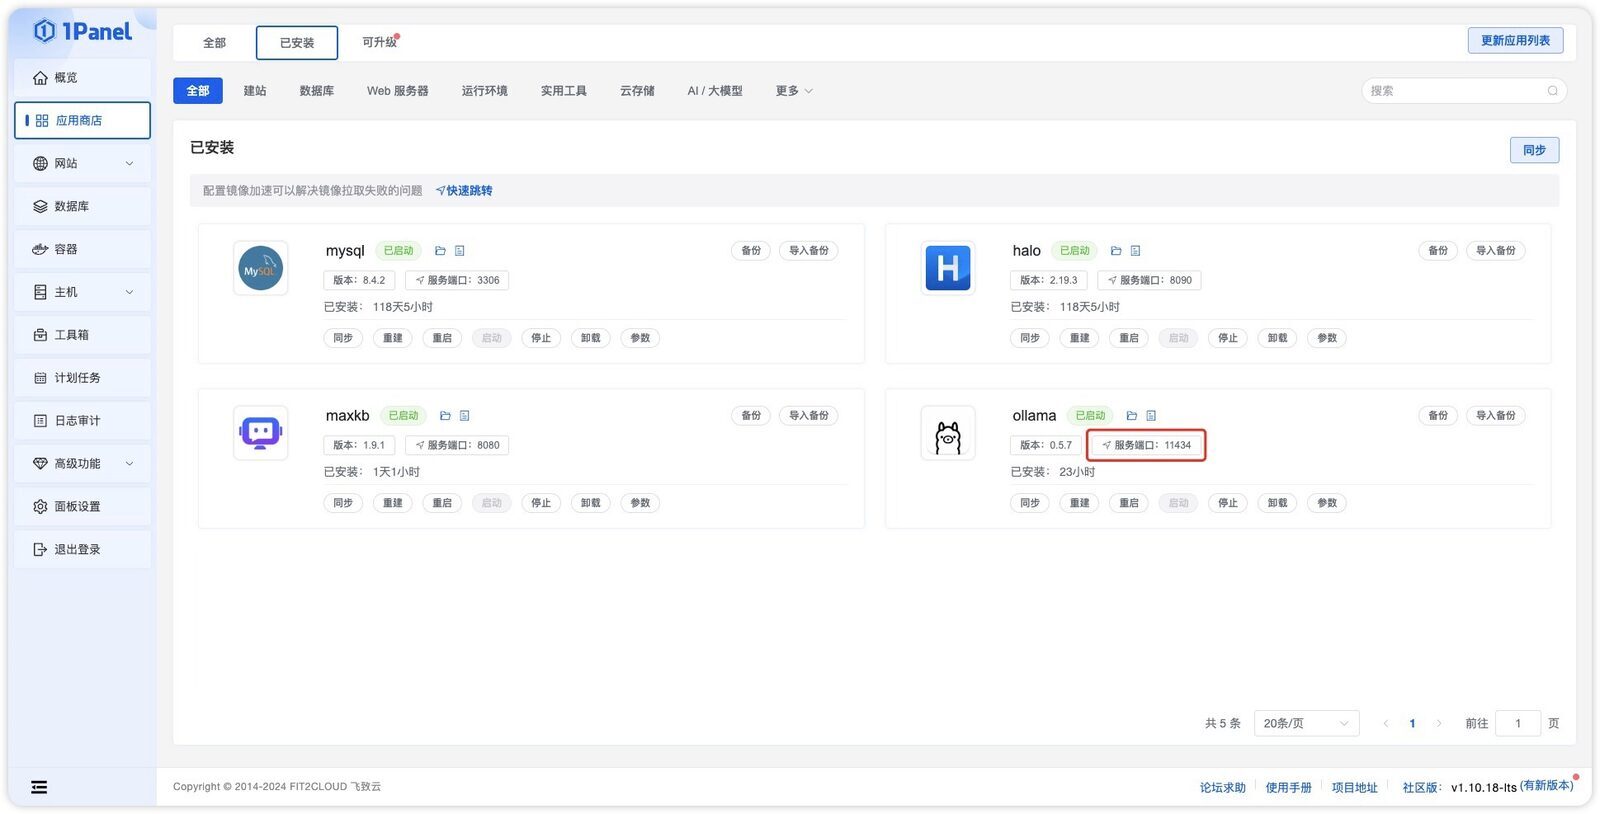Open the 更多 more categories dropdown
The image size is (1600, 814).
(794, 91)
